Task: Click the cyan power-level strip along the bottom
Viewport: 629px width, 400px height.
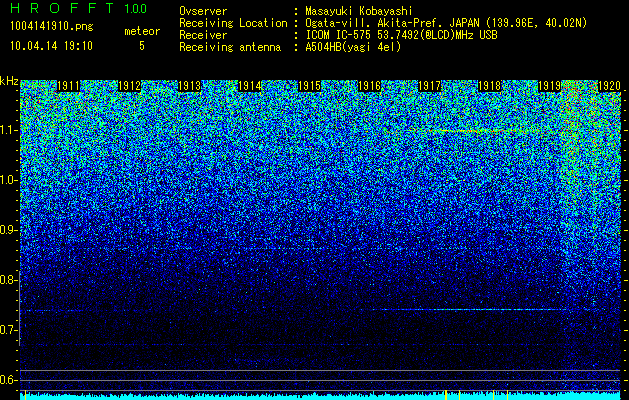Action: coord(320,396)
